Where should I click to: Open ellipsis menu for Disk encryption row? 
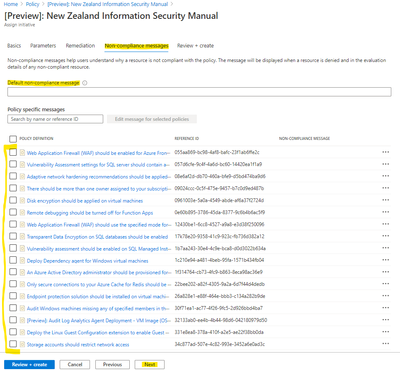(x=386, y=200)
